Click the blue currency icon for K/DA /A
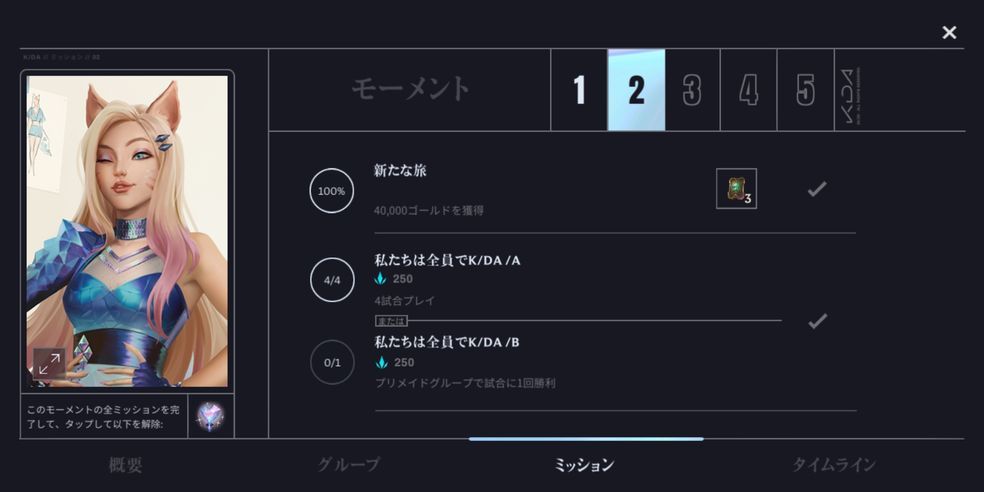Screen dimensions: 984x492 click(380, 279)
